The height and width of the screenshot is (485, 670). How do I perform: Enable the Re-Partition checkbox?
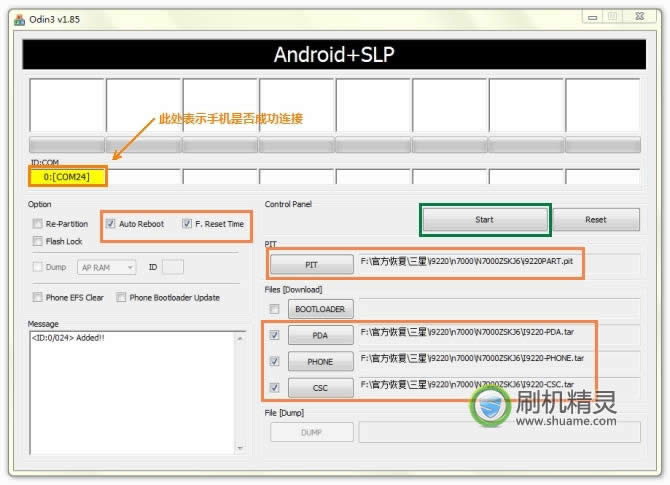click(38, 224)
